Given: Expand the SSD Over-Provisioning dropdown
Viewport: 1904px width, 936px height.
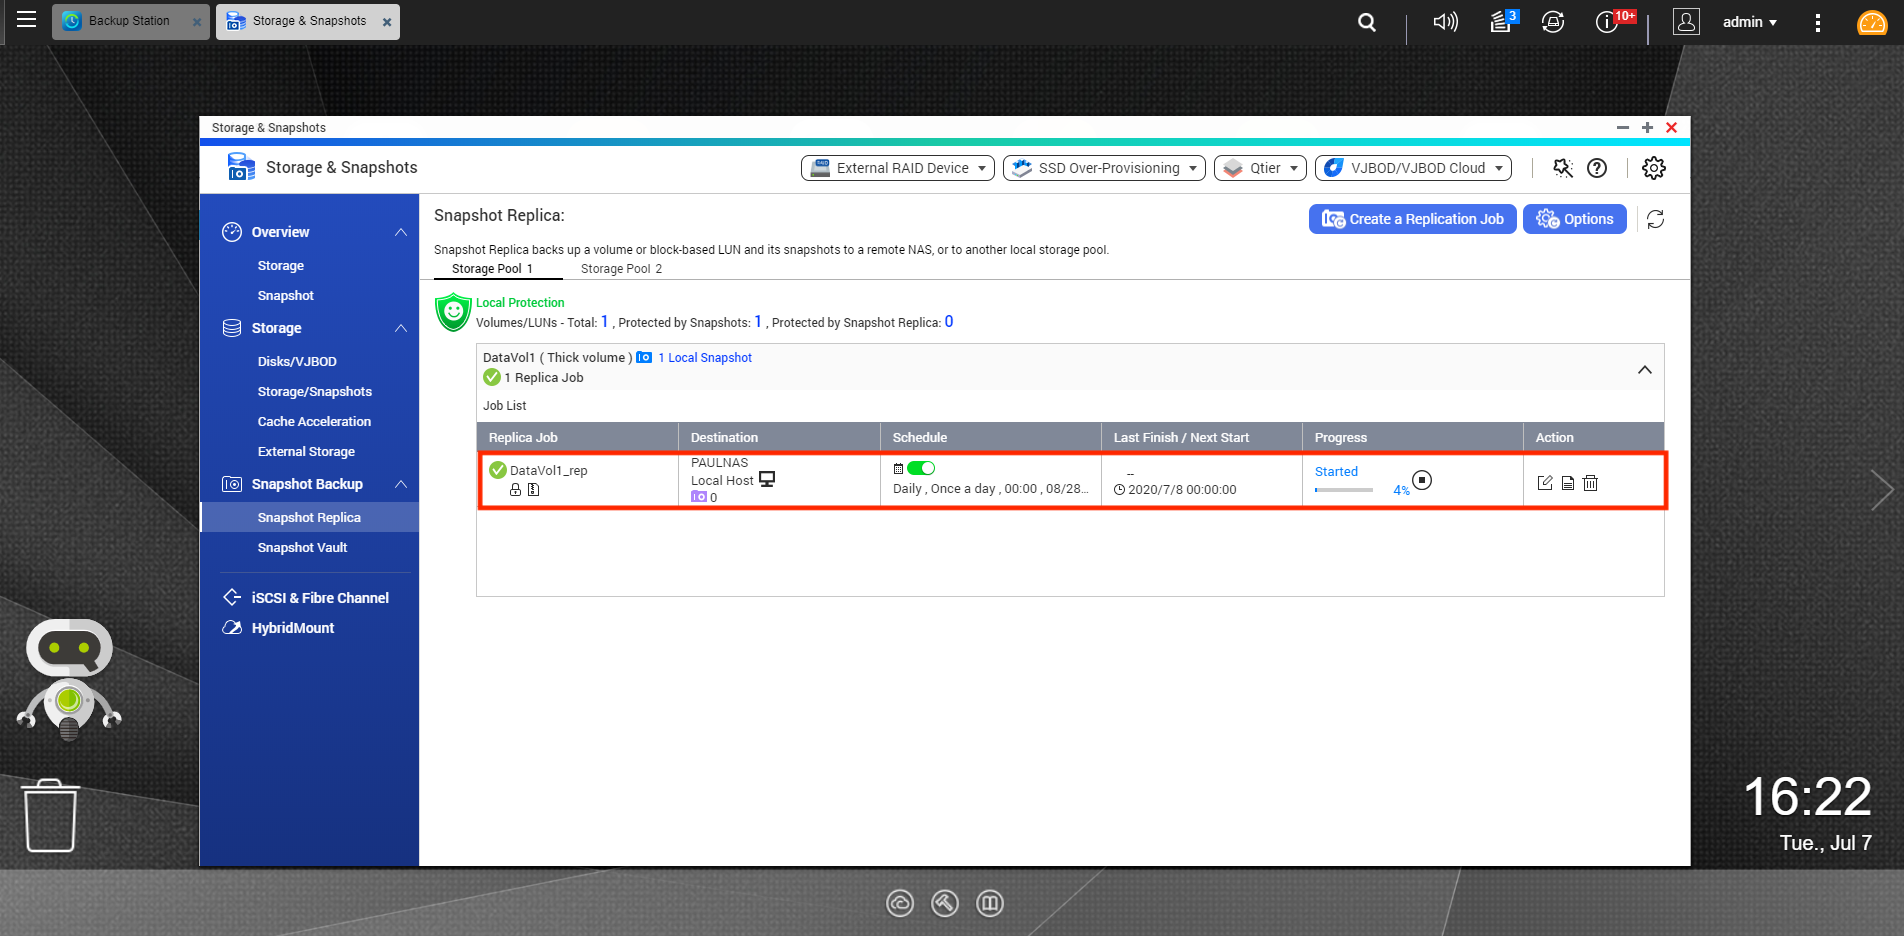Looking at the screenshot, I should tap(1104, 168).
